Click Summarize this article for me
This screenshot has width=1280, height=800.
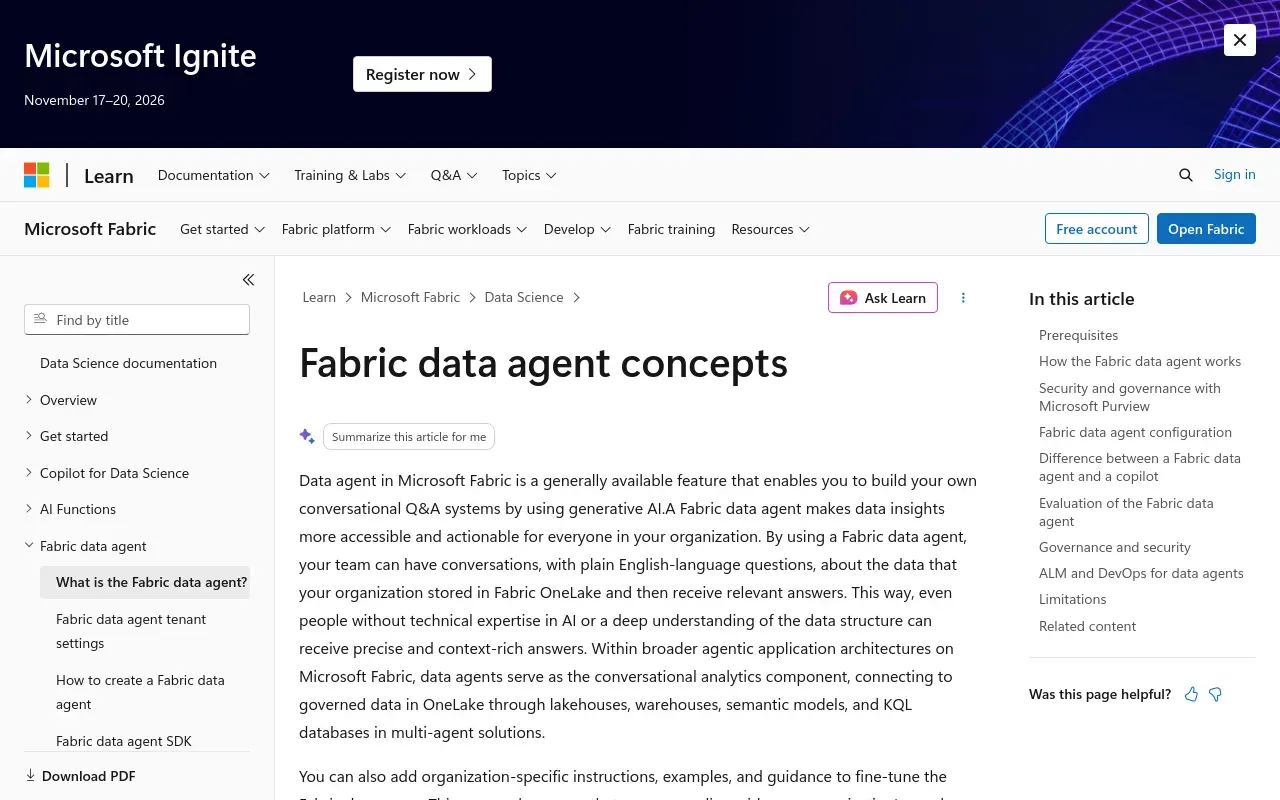click(x=409, y=437)
